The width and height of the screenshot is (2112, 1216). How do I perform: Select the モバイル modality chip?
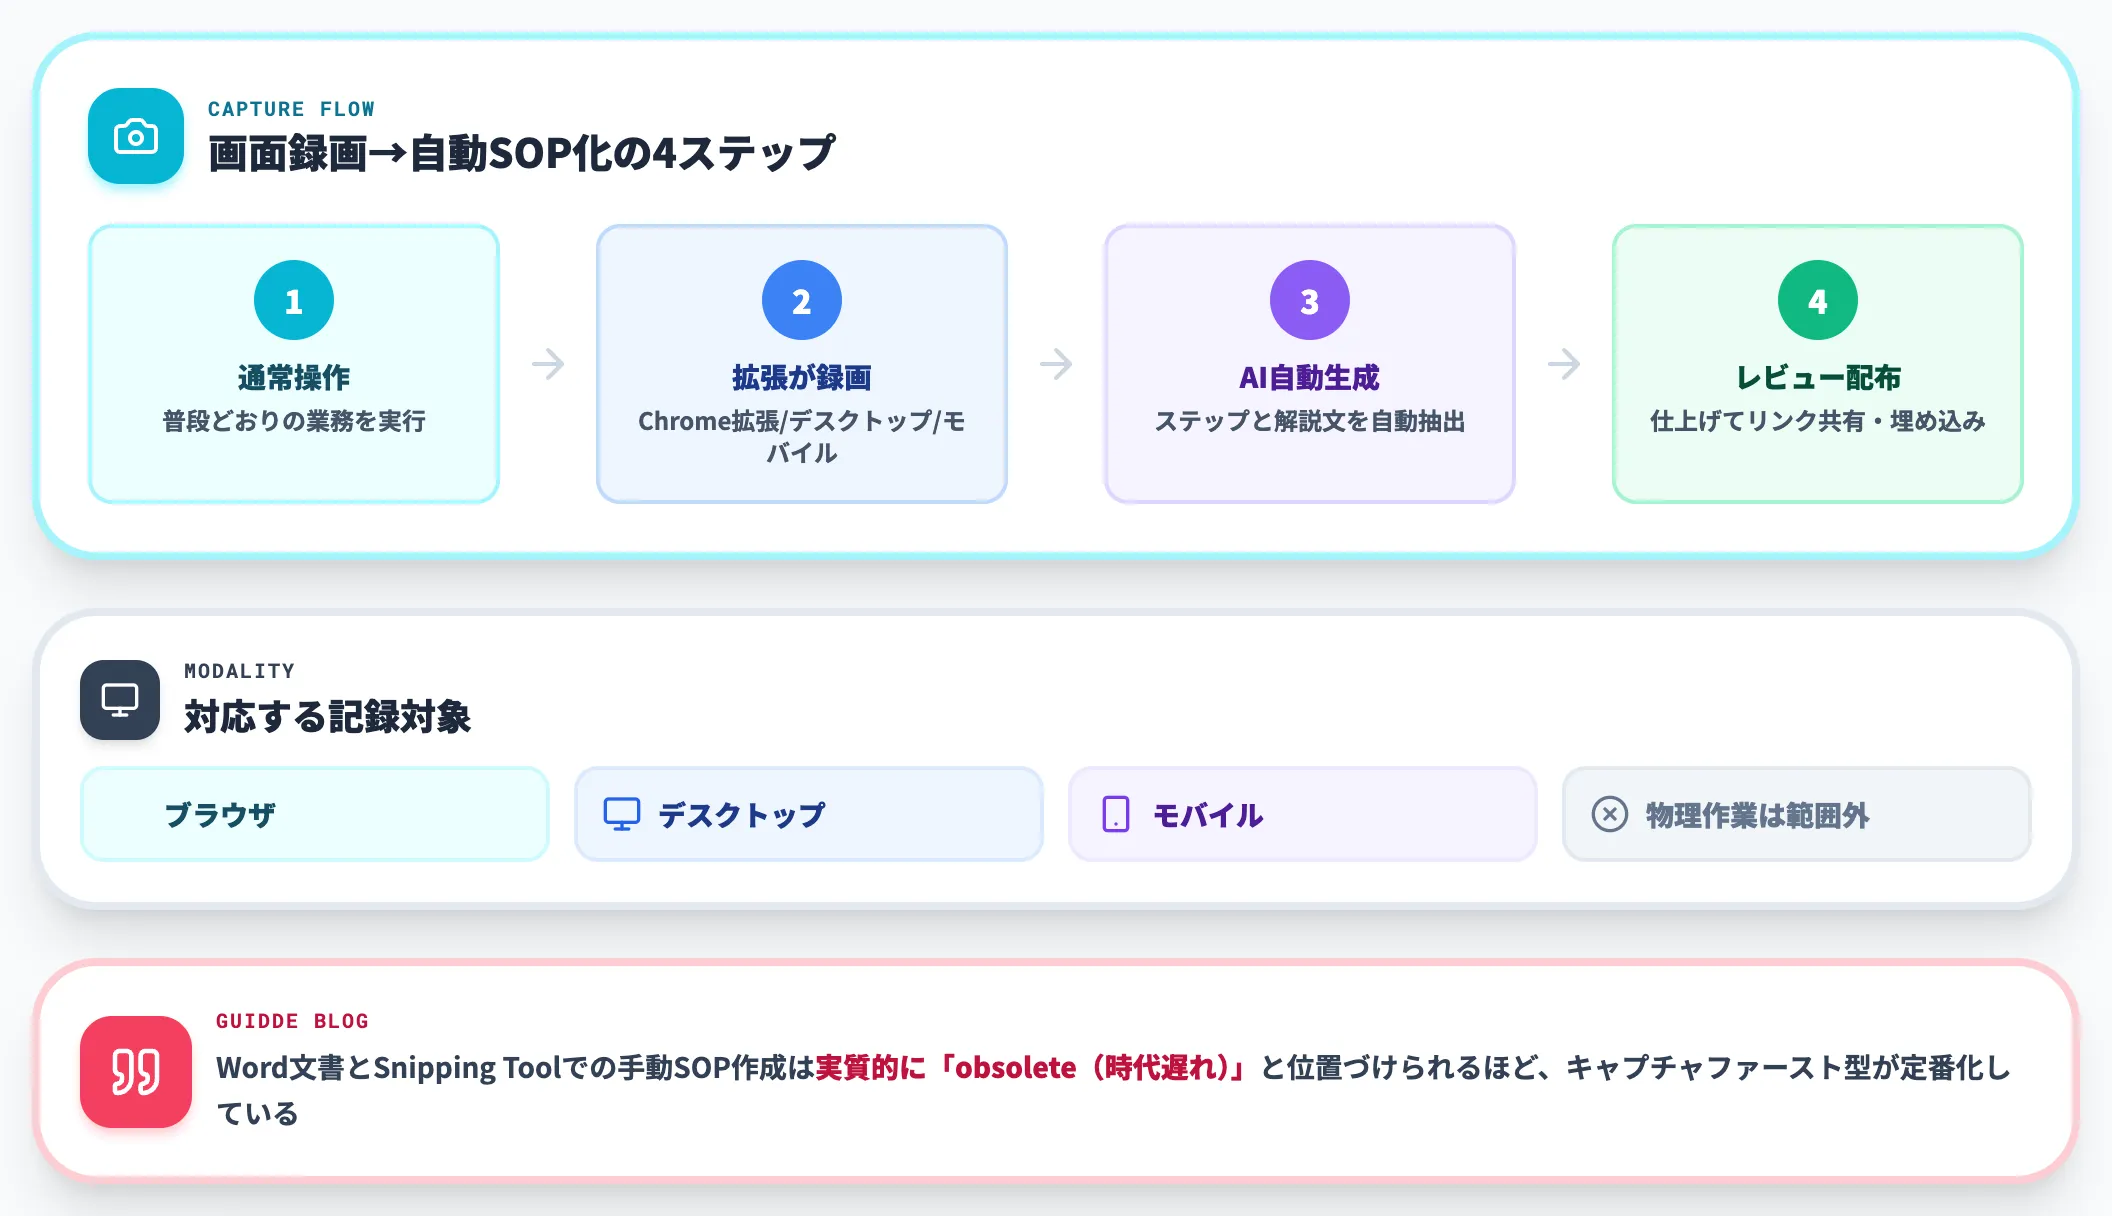click(x=1303, y=814)
